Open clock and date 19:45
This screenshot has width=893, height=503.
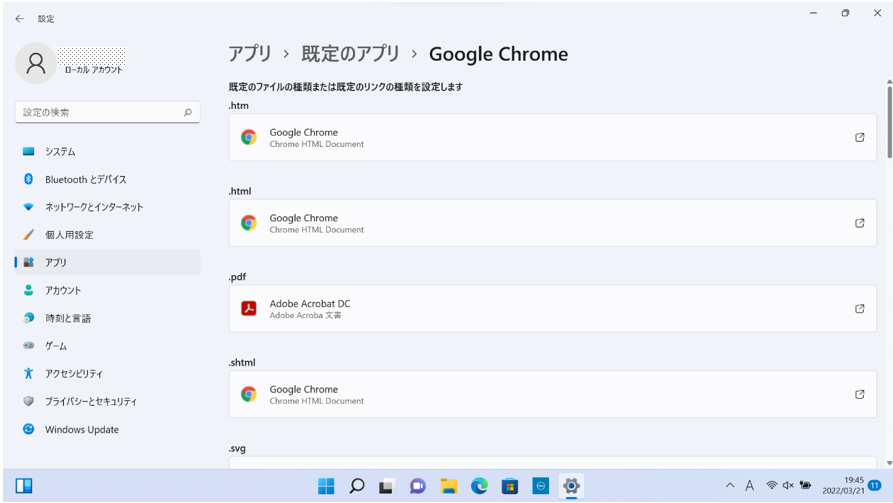pos(843,485)
